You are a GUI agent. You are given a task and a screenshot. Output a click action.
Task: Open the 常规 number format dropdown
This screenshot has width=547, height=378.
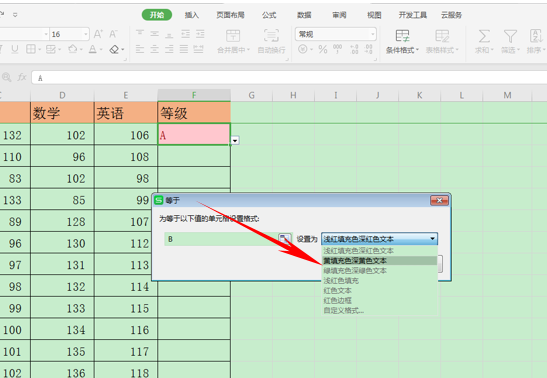[373, 34]
